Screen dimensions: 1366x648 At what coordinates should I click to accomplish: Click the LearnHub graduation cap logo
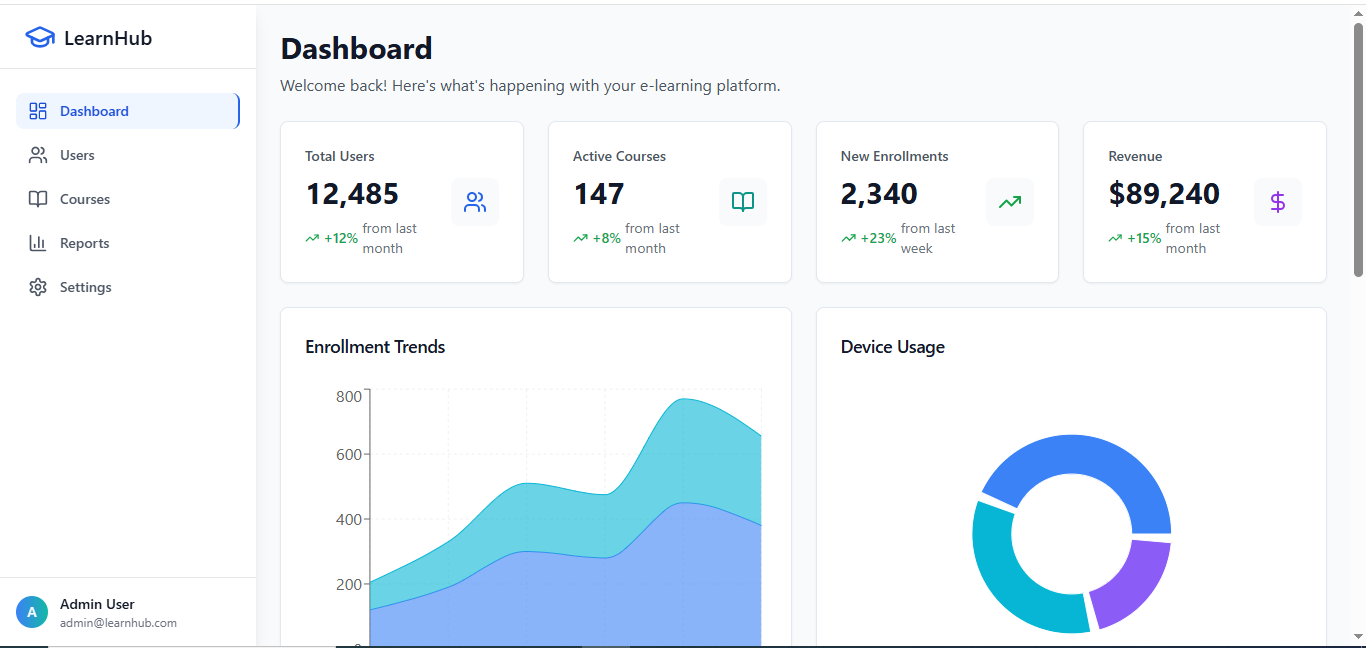click(x=39, y=37)
